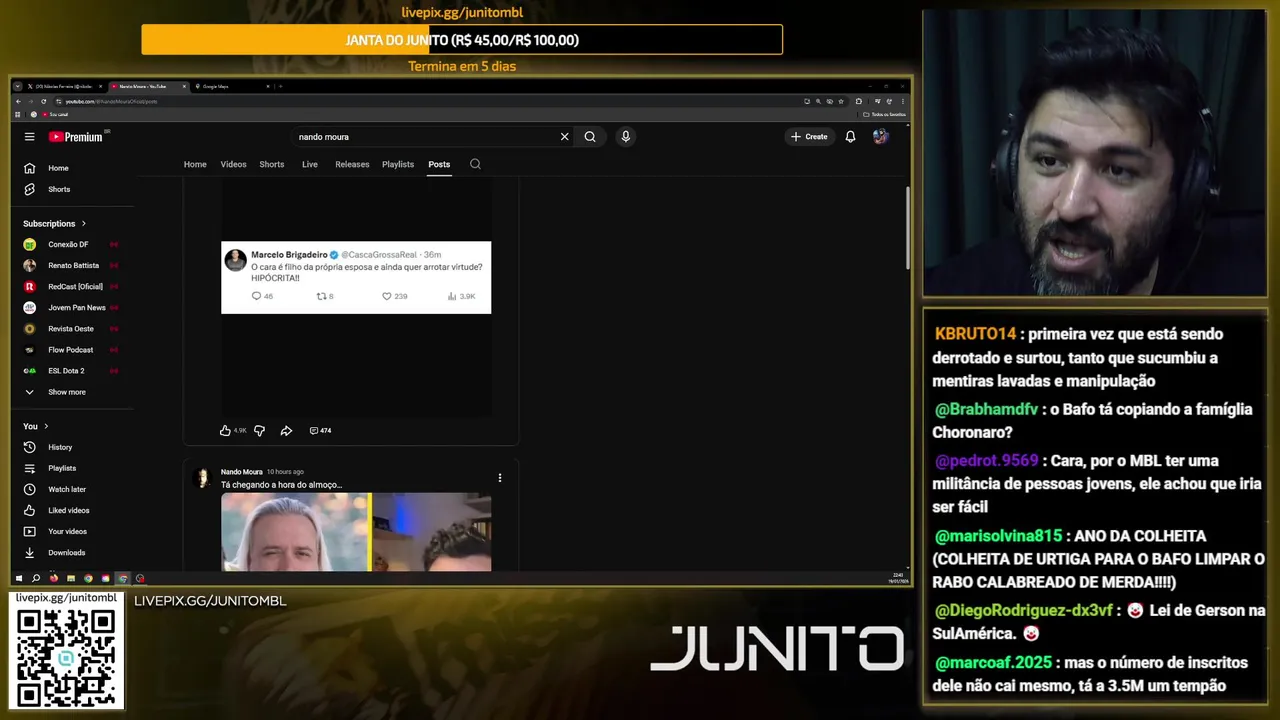The image size is (1280, 720).
Task: Click the browser back arrow
Action: pos(18,101)
